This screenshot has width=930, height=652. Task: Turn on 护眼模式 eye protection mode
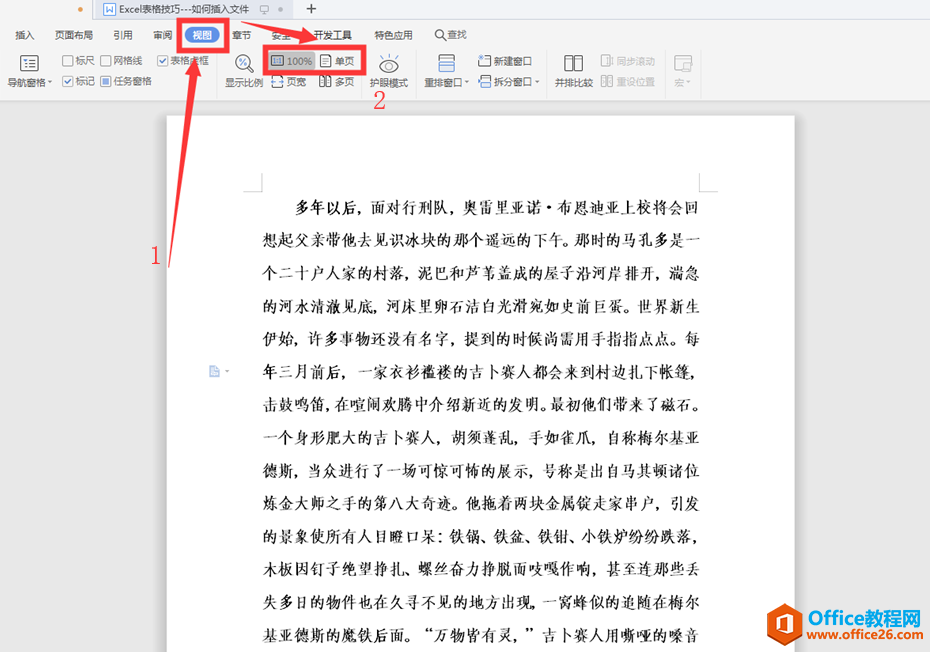coord(388,71)
